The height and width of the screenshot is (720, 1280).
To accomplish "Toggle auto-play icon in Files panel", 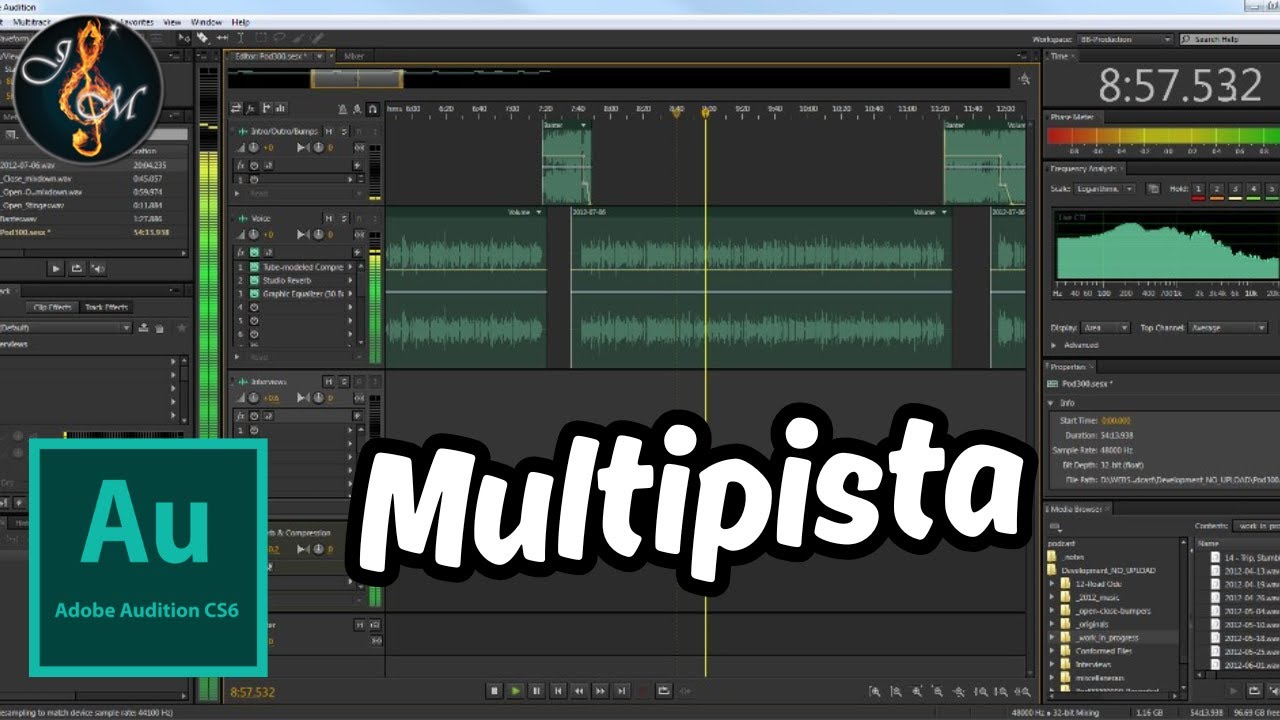I will (98, 268).
